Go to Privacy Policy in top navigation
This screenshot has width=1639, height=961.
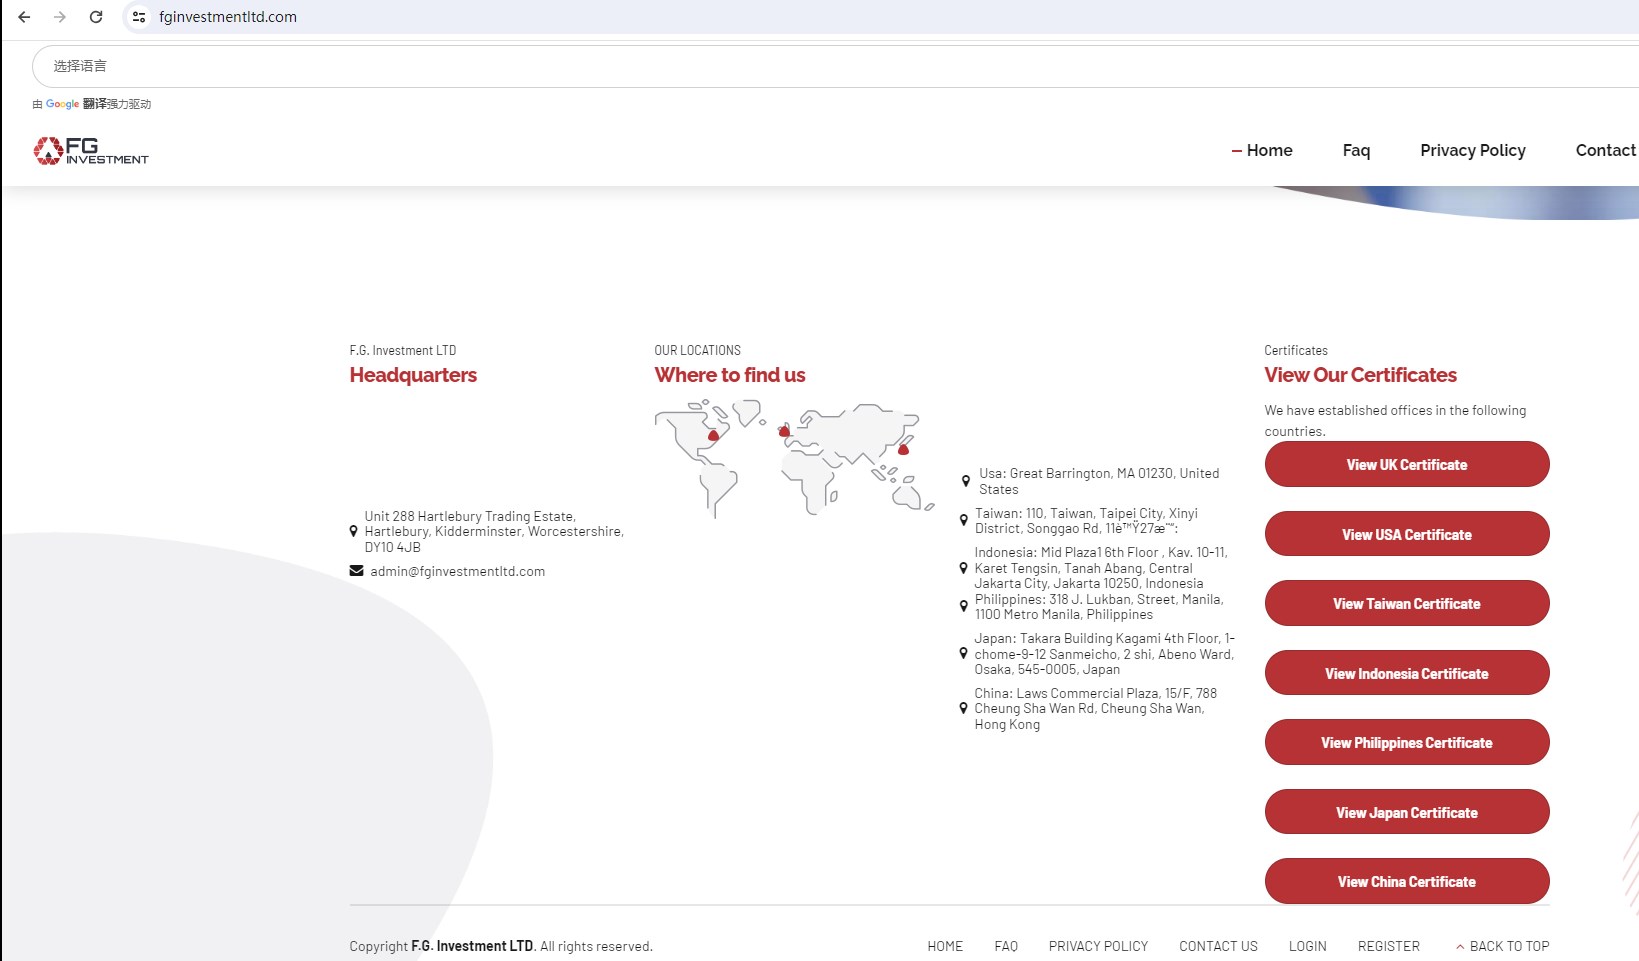1472,151
